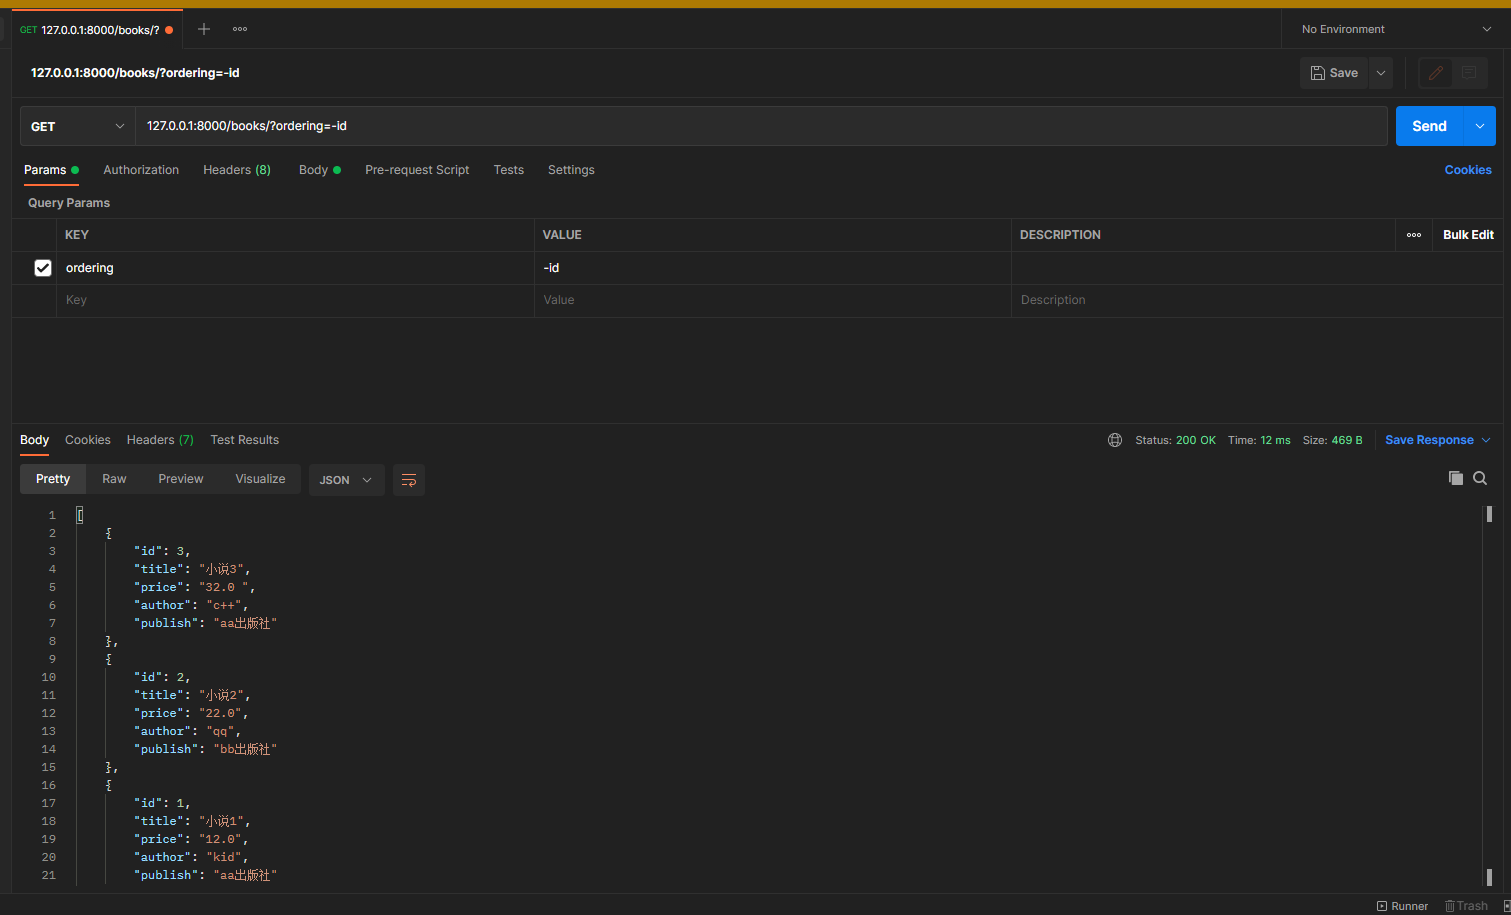The width and height of the screenshot is (1511, 915).
Task: Expand the Send button dropdown arrow
Action: pos(1479,126)
